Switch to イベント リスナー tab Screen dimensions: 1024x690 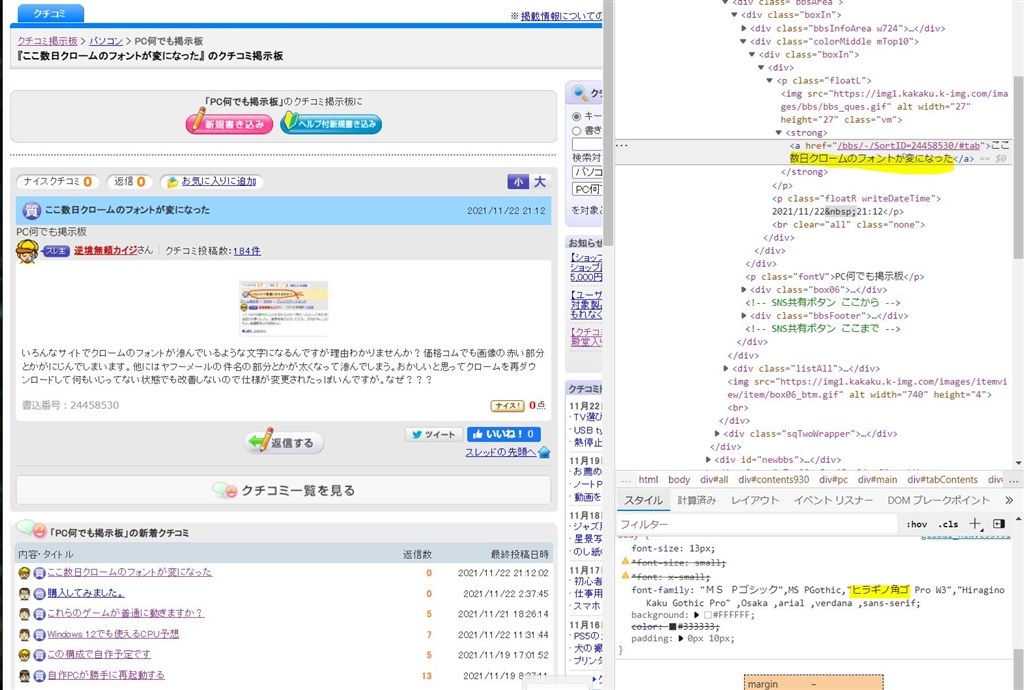pyautogui.click(x=833, y=500)
